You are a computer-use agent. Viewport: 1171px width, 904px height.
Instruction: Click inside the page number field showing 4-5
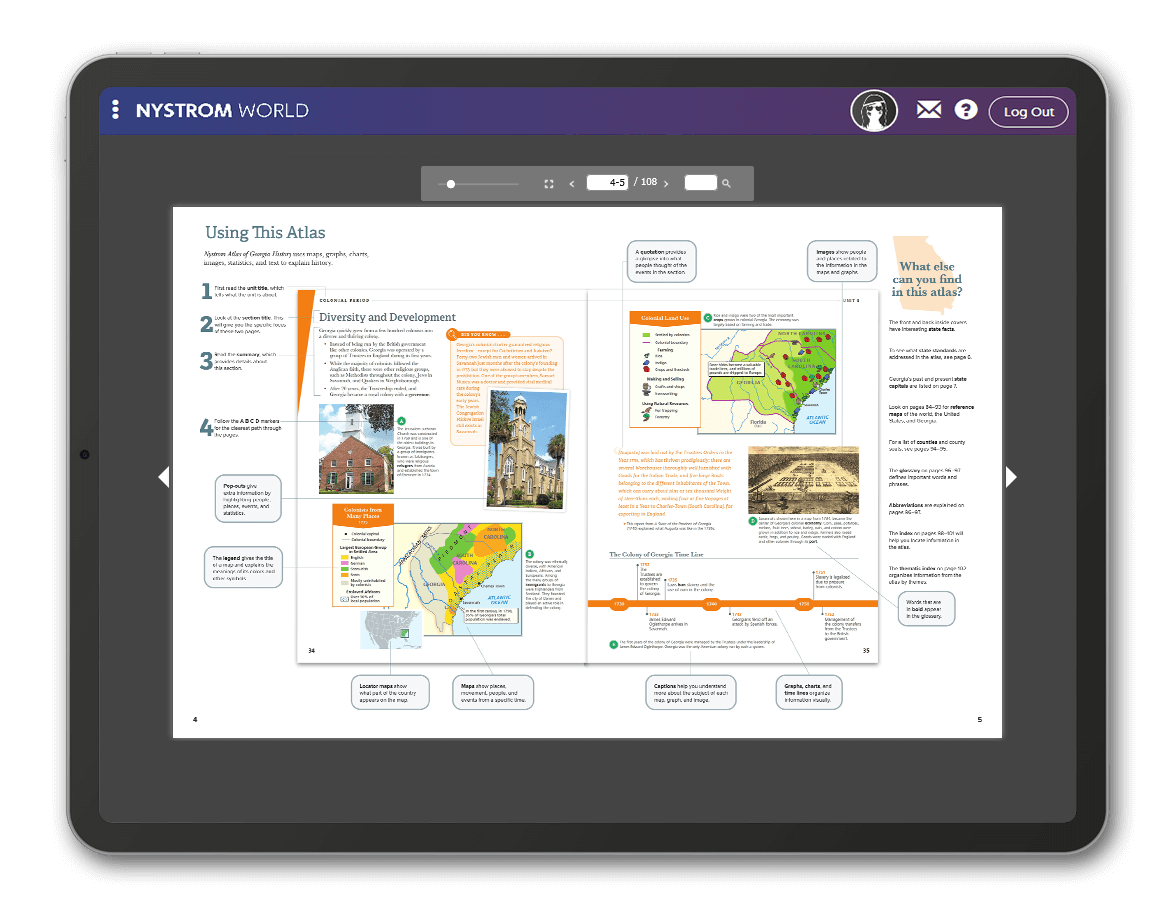(609, 183)
